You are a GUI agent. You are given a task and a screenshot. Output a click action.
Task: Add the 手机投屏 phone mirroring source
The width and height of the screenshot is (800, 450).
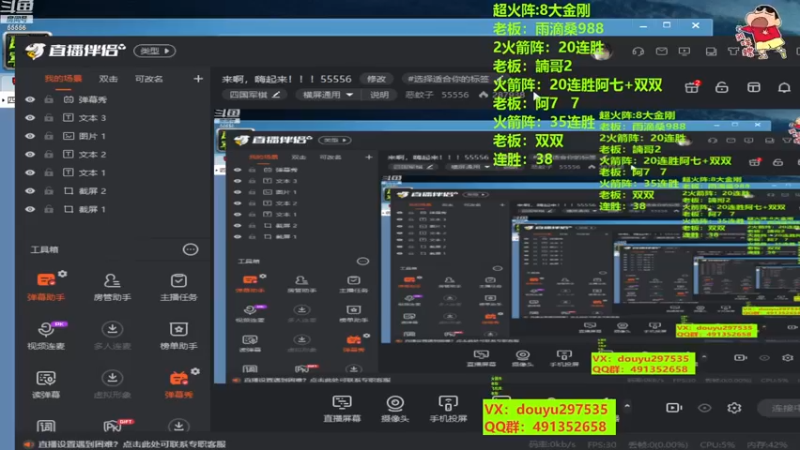point(448,409)
